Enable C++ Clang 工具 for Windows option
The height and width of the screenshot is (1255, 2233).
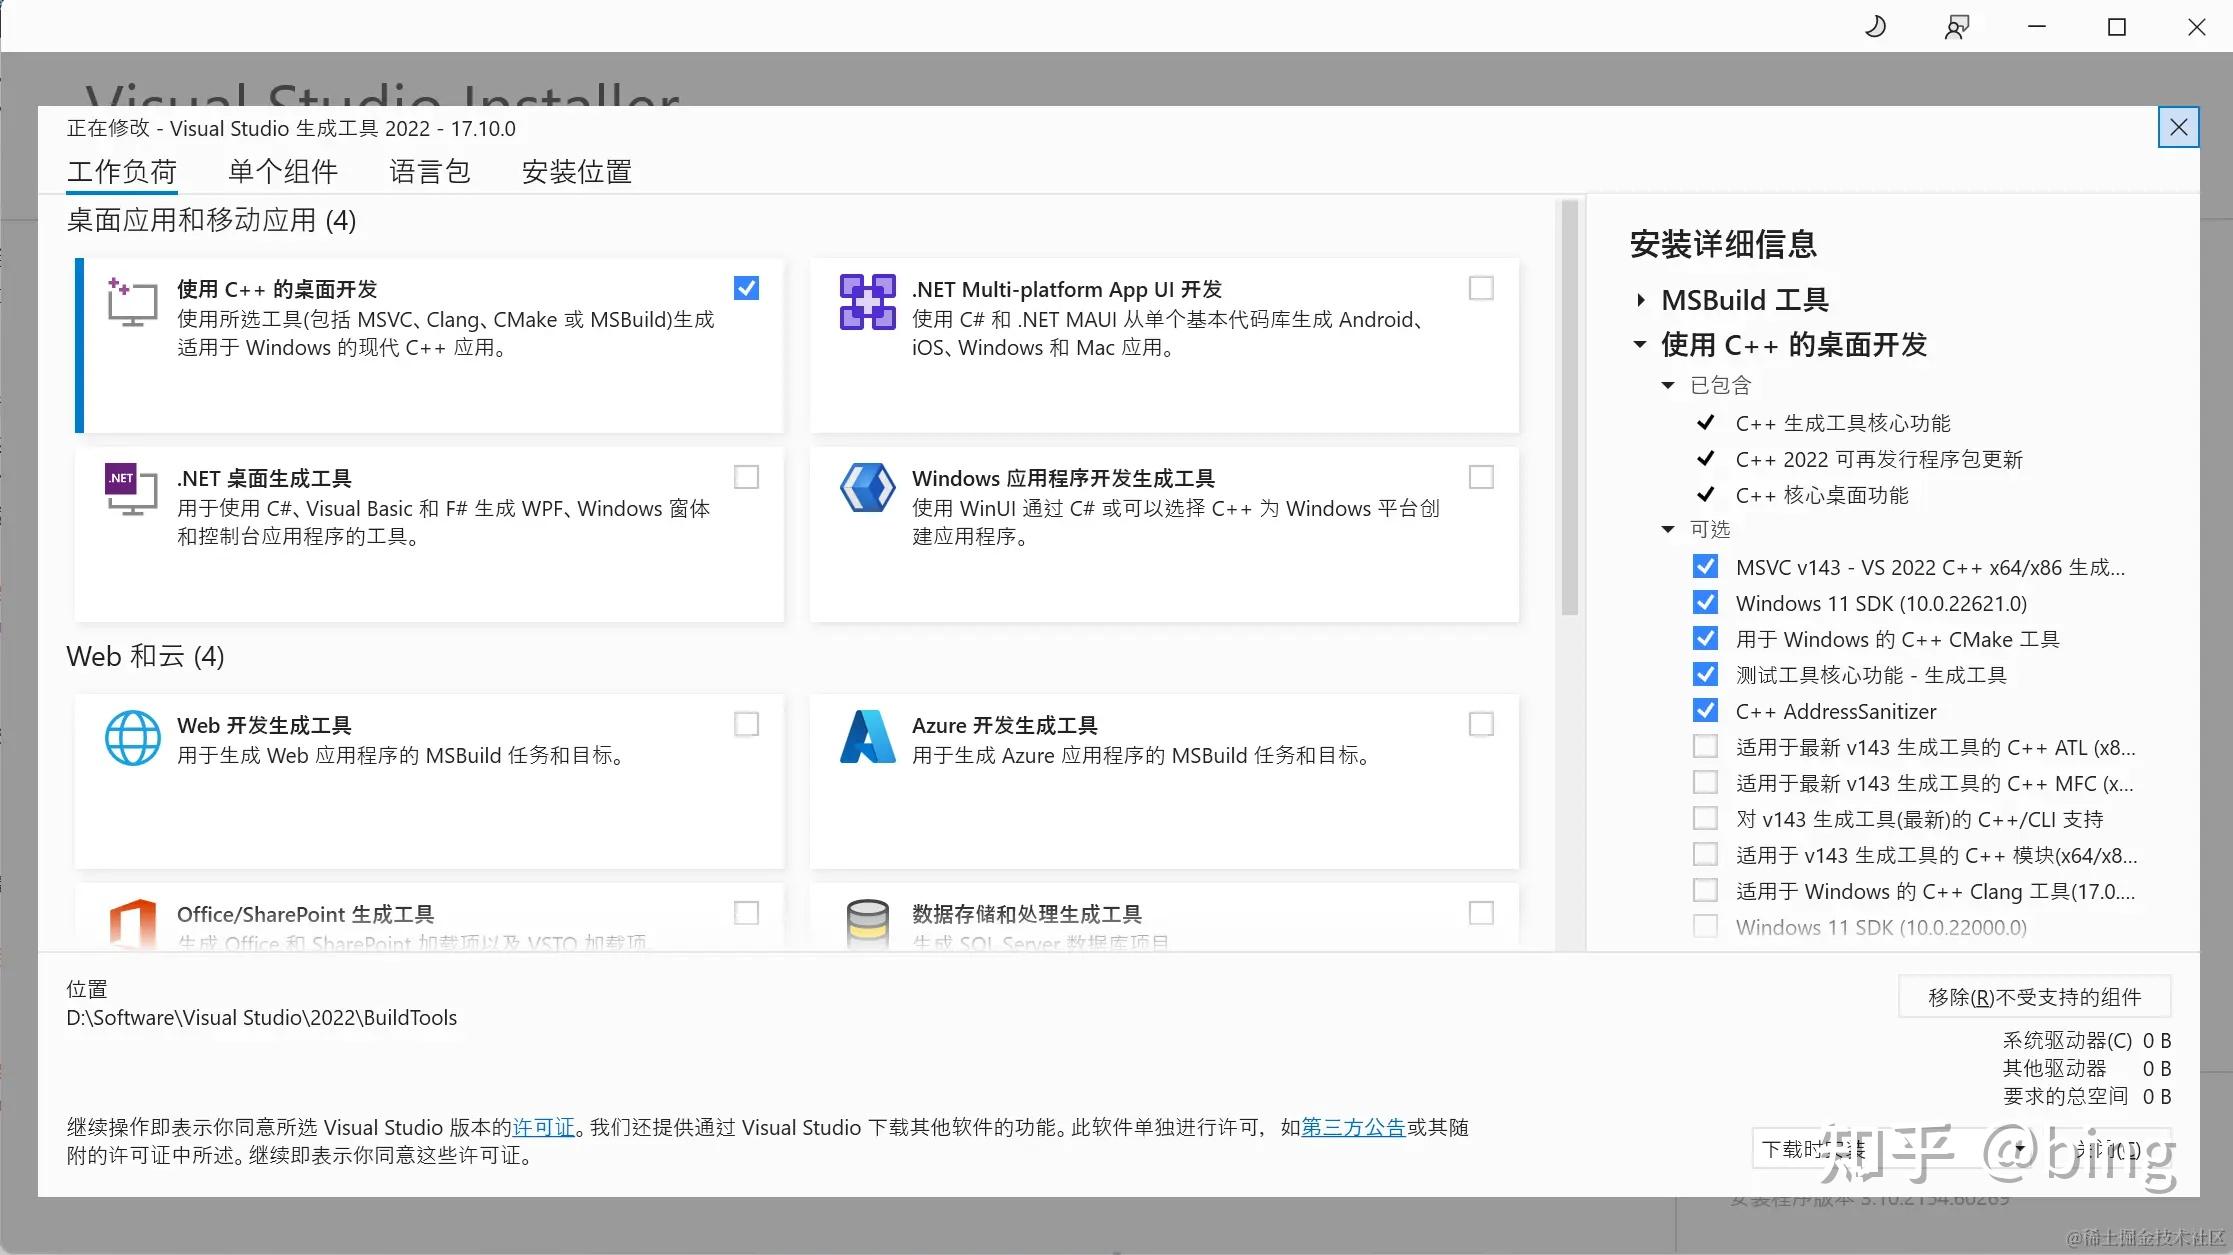click(1705, 891)
